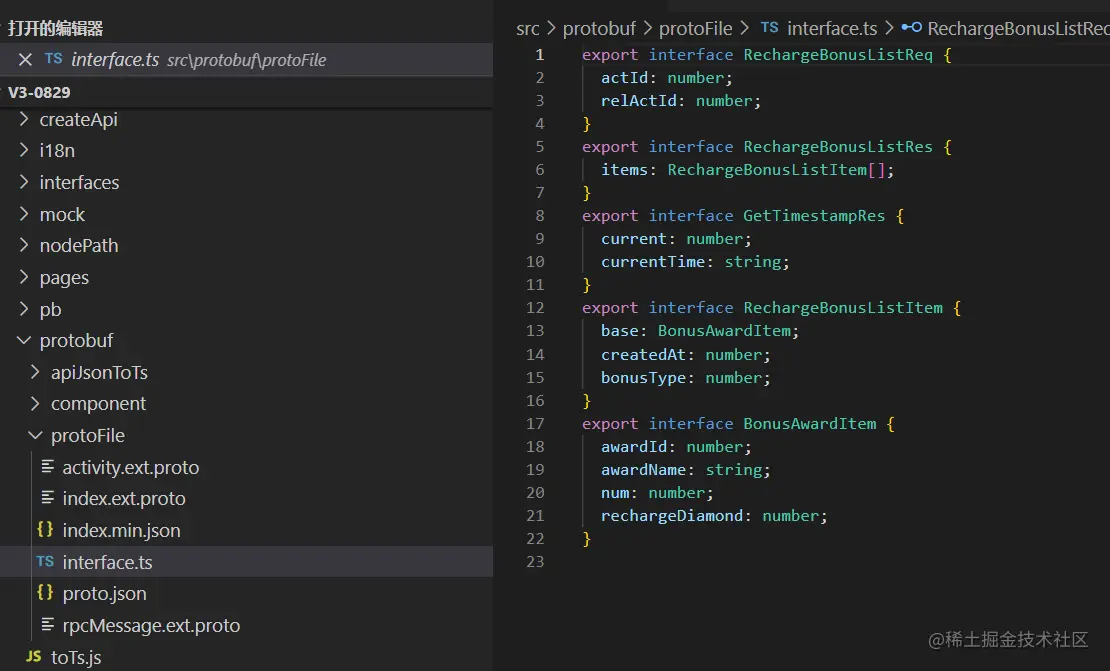
Task: Expand the createApi folder chevron
Action: (x=24, y=119)
